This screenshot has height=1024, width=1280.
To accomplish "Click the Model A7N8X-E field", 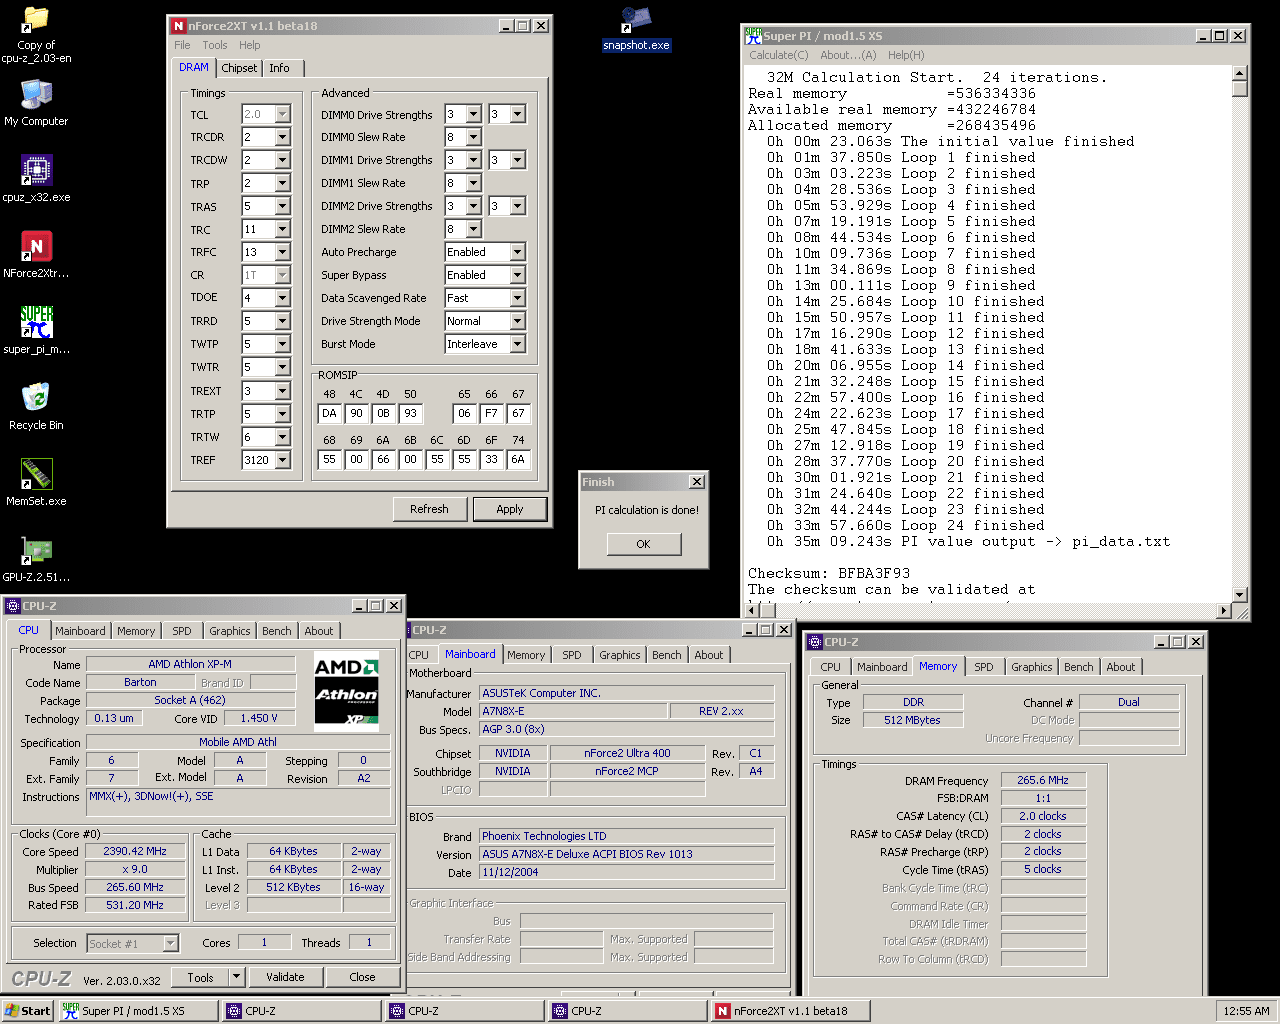I will (x=573, y=711).
